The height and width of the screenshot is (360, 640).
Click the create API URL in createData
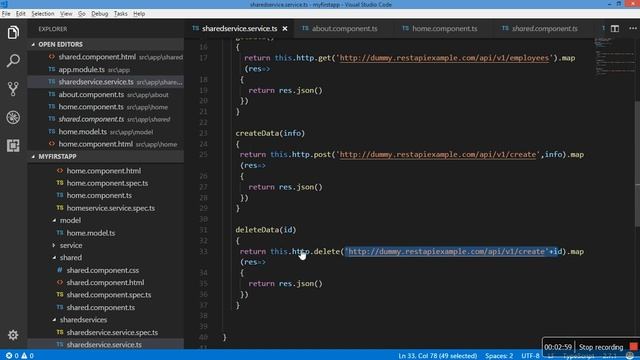438,155
